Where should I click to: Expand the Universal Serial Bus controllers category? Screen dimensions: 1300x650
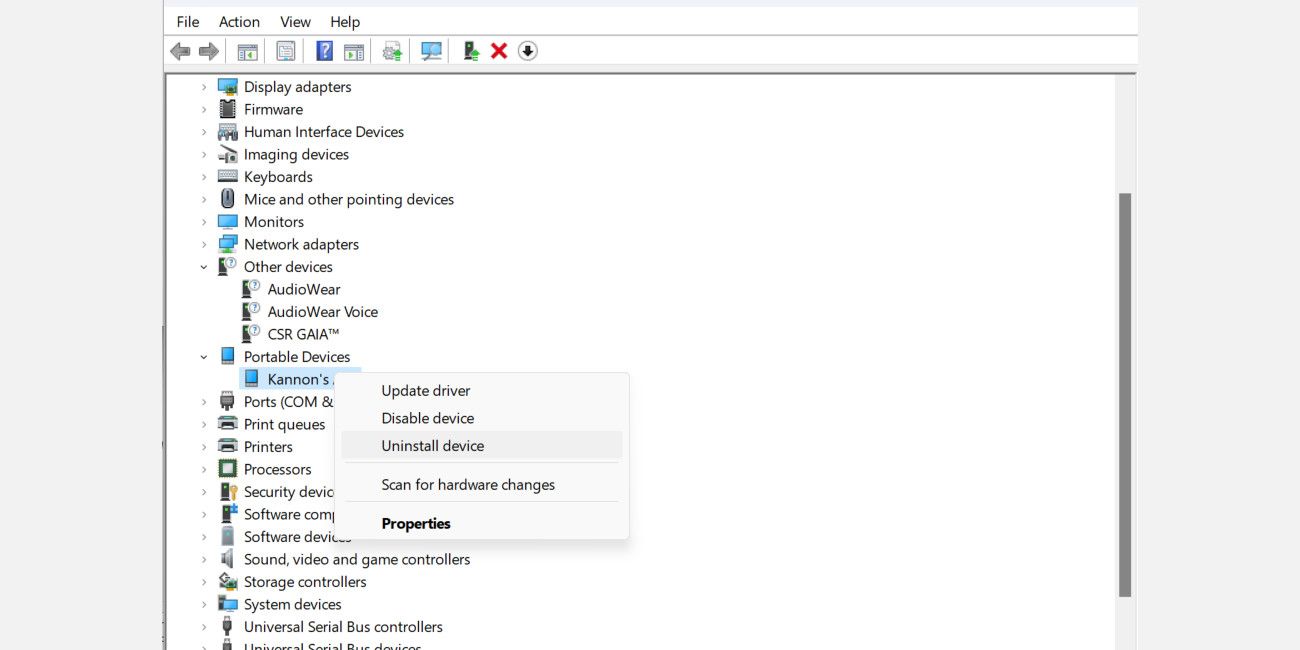coord(204,626)
